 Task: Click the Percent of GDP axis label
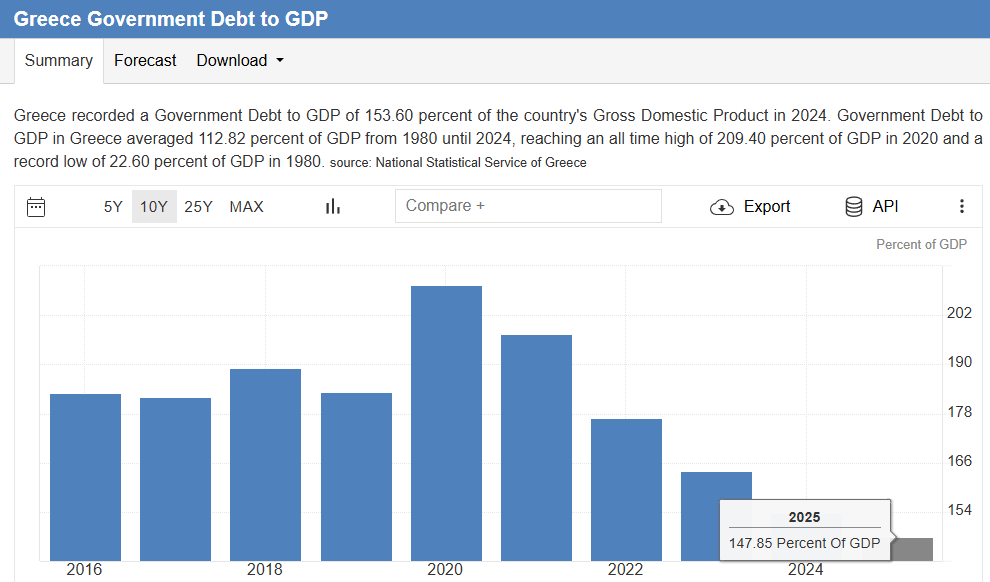(x=921, y=244)
